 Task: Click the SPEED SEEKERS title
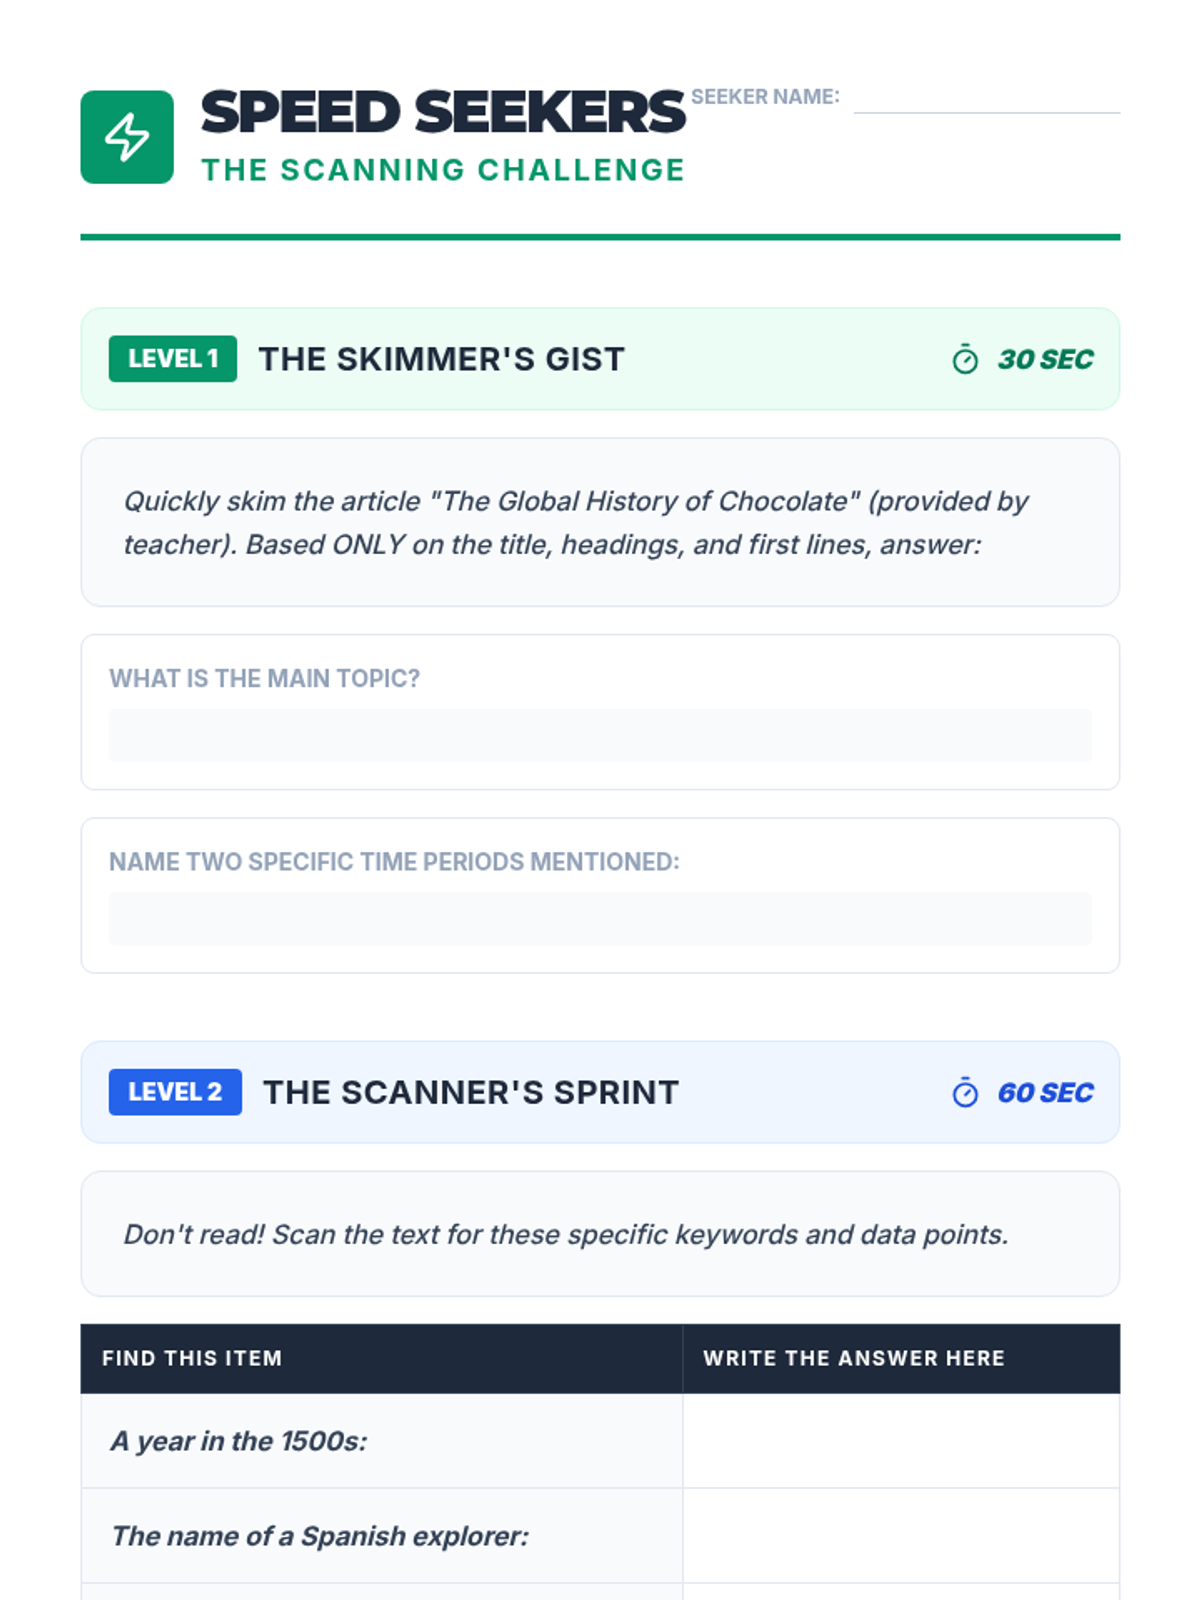pos(443,112)
